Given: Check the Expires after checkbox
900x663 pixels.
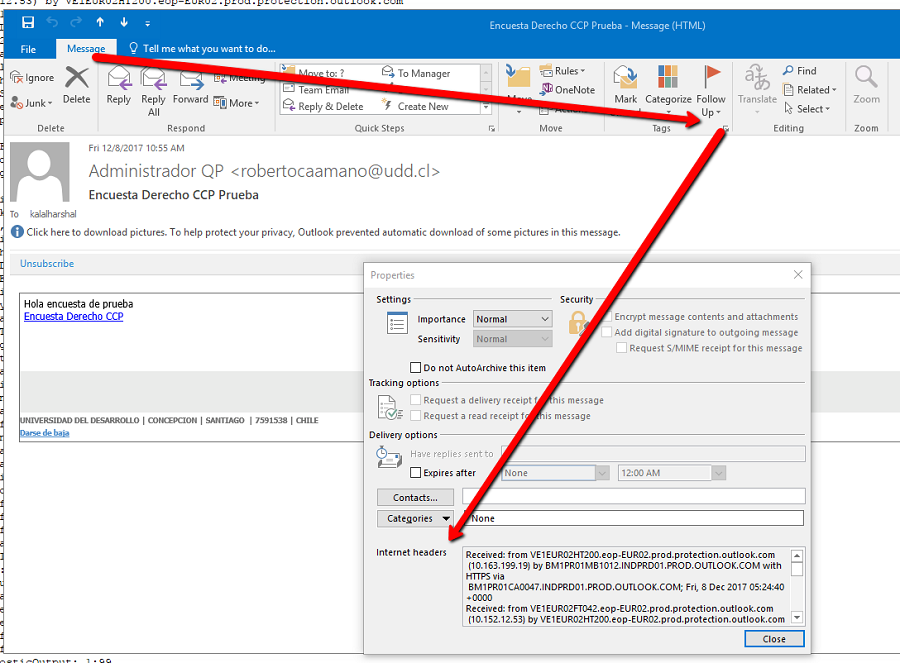Looking at the screenshot, I should (x=416, y=472).
